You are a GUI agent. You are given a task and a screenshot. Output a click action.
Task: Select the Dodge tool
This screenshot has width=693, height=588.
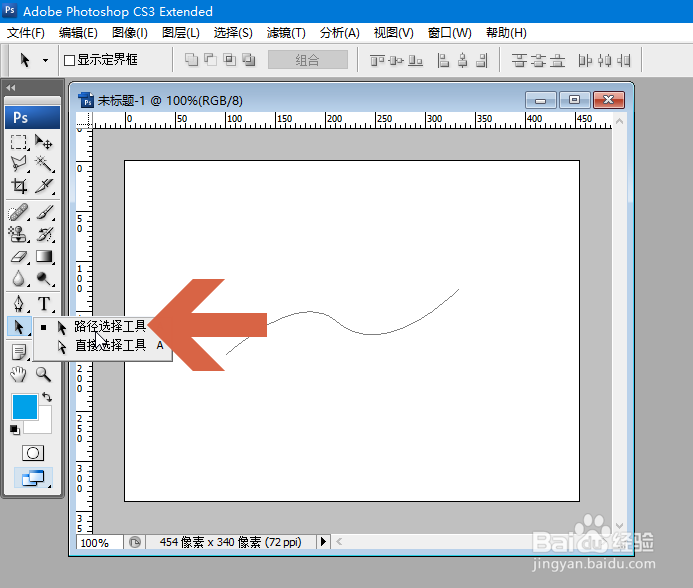tap(44, 279)
